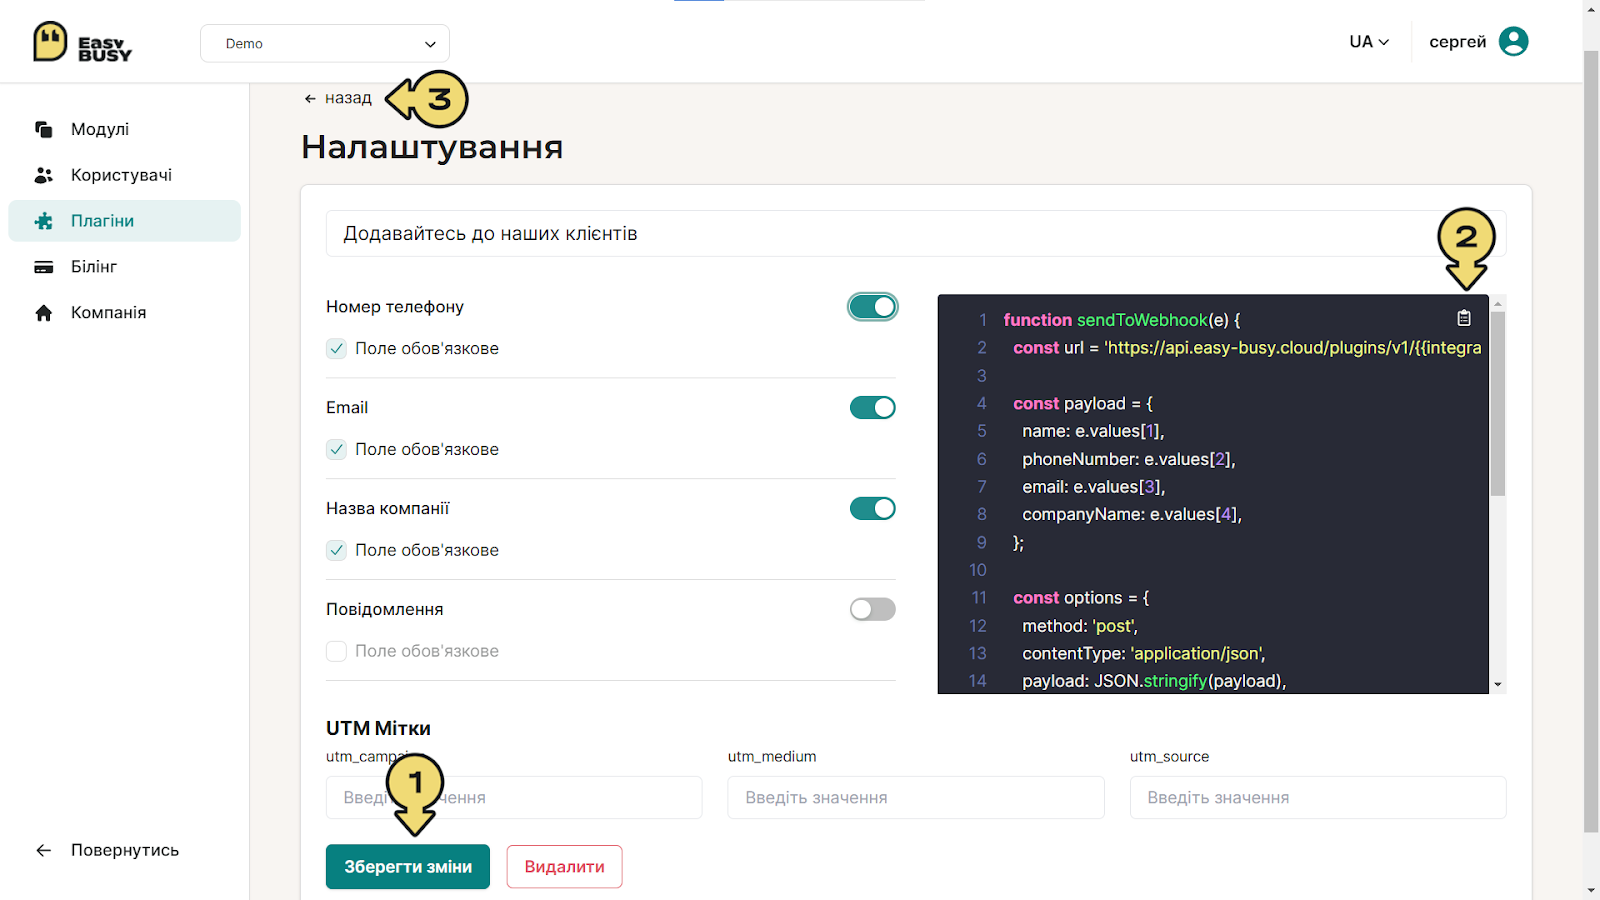The height and width of the screenshot is (900, 1600).
Task: Expand the UA language selector
Action: [1369, 41]
